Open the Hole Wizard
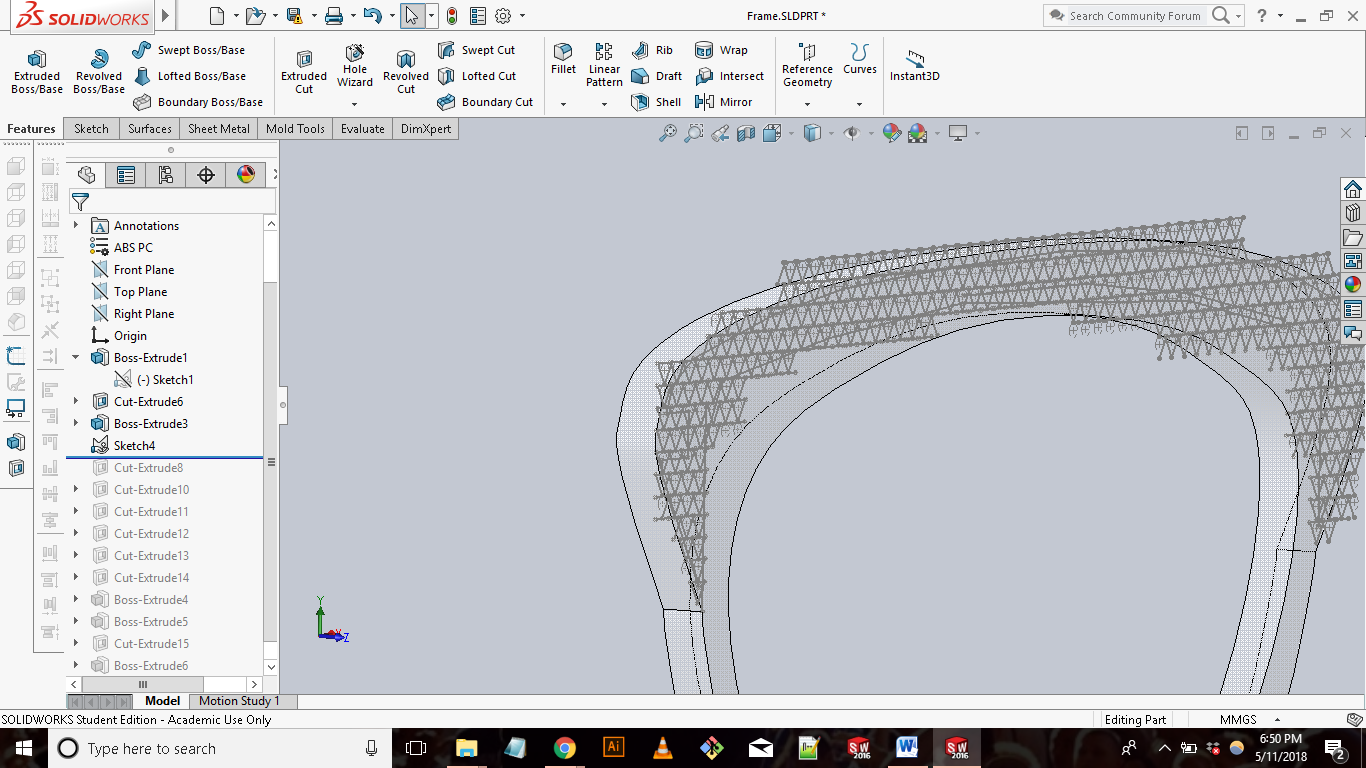 (355, 66)
